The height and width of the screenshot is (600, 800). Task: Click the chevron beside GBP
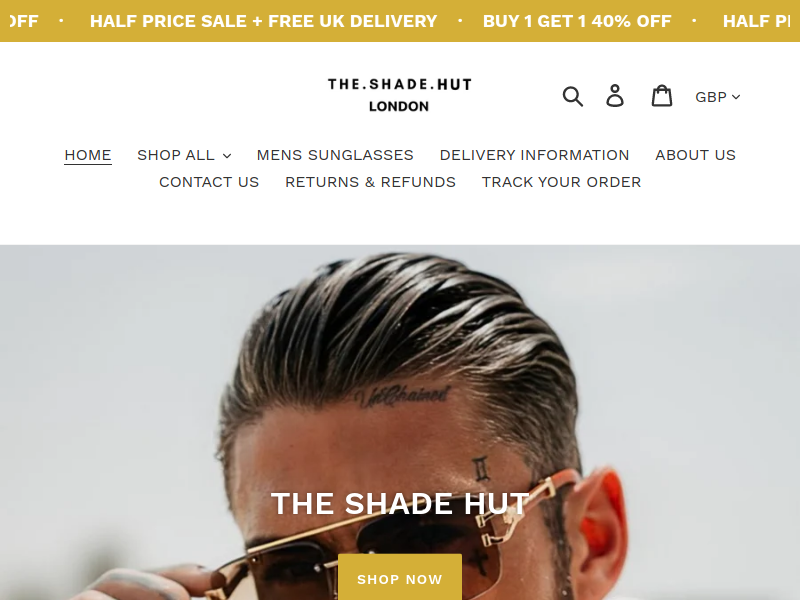tap(736, 97)
